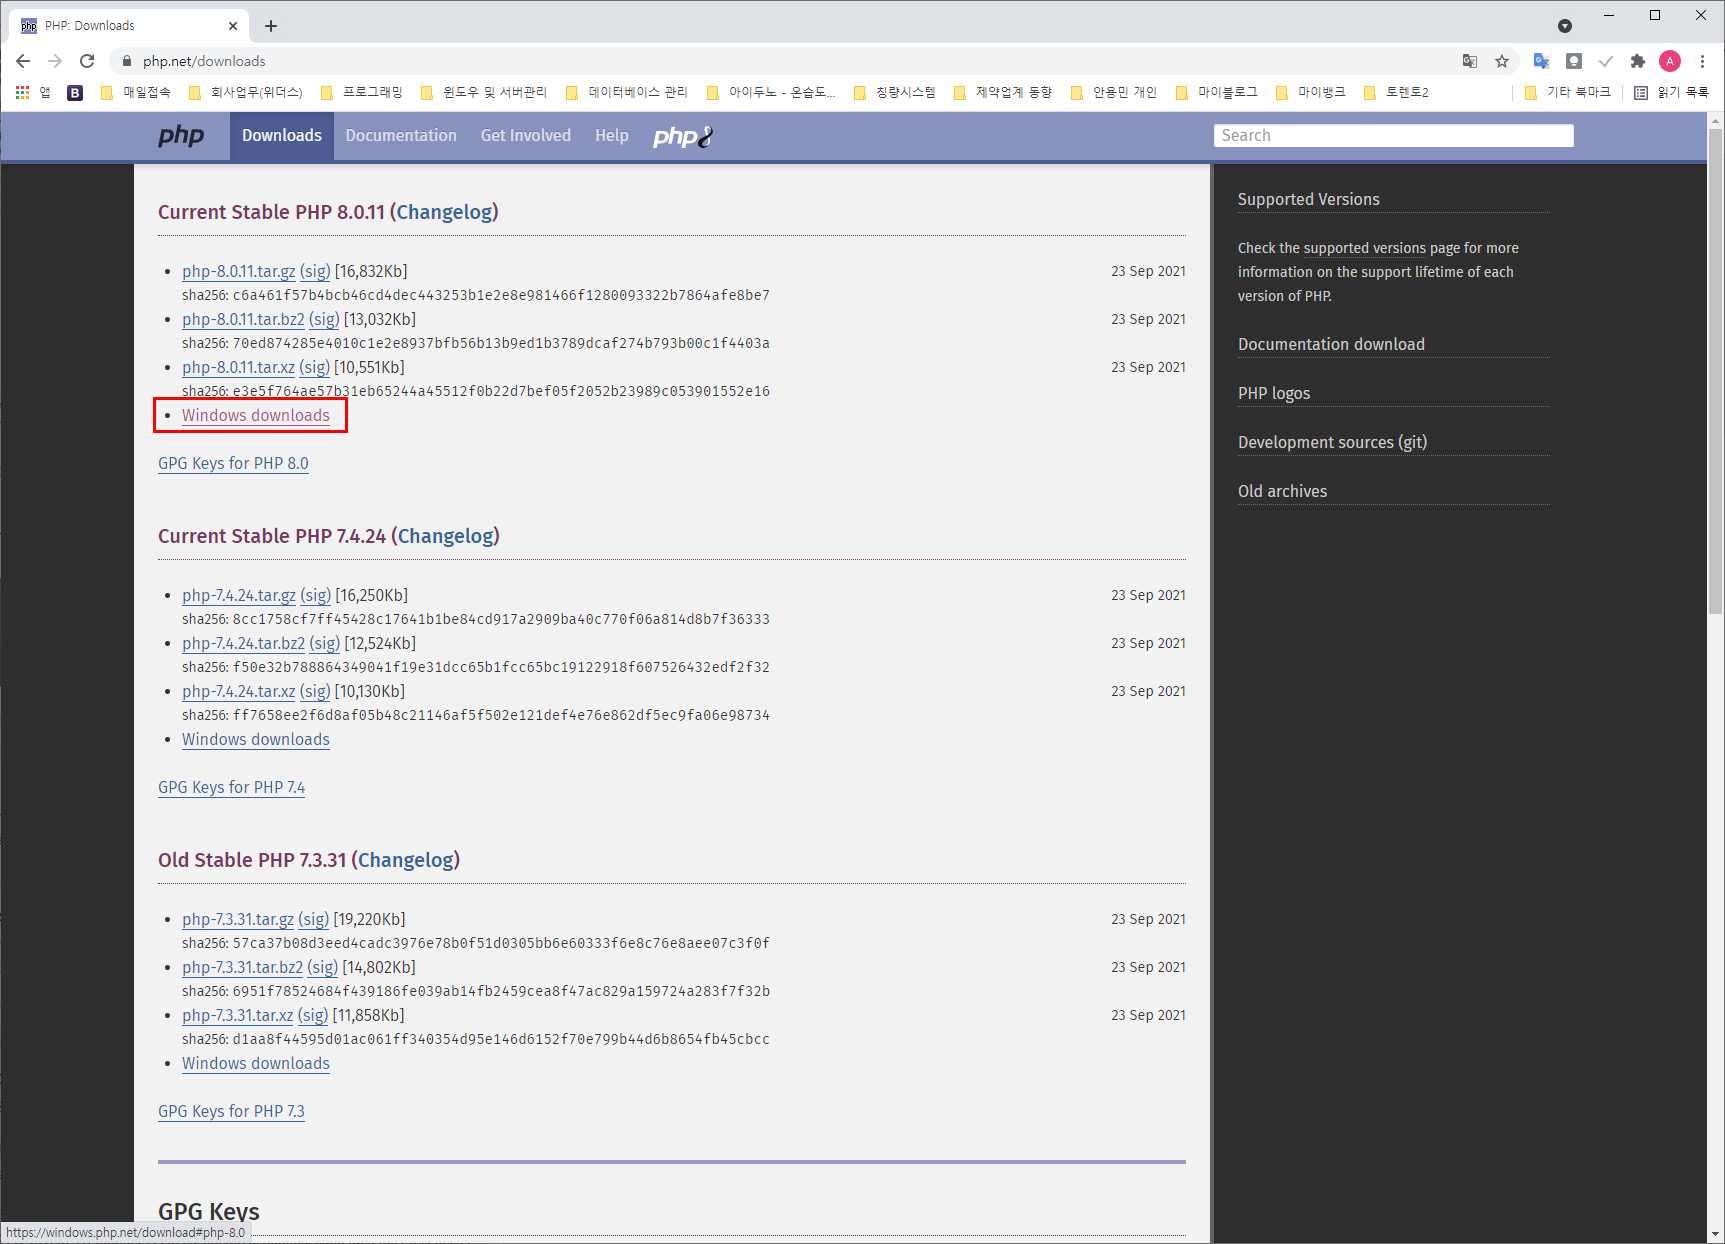Open the apps grid icon in bookmarks bar
This screenshot has width=1725, height=1244.
pyautogui.click(x=22, y=92)
